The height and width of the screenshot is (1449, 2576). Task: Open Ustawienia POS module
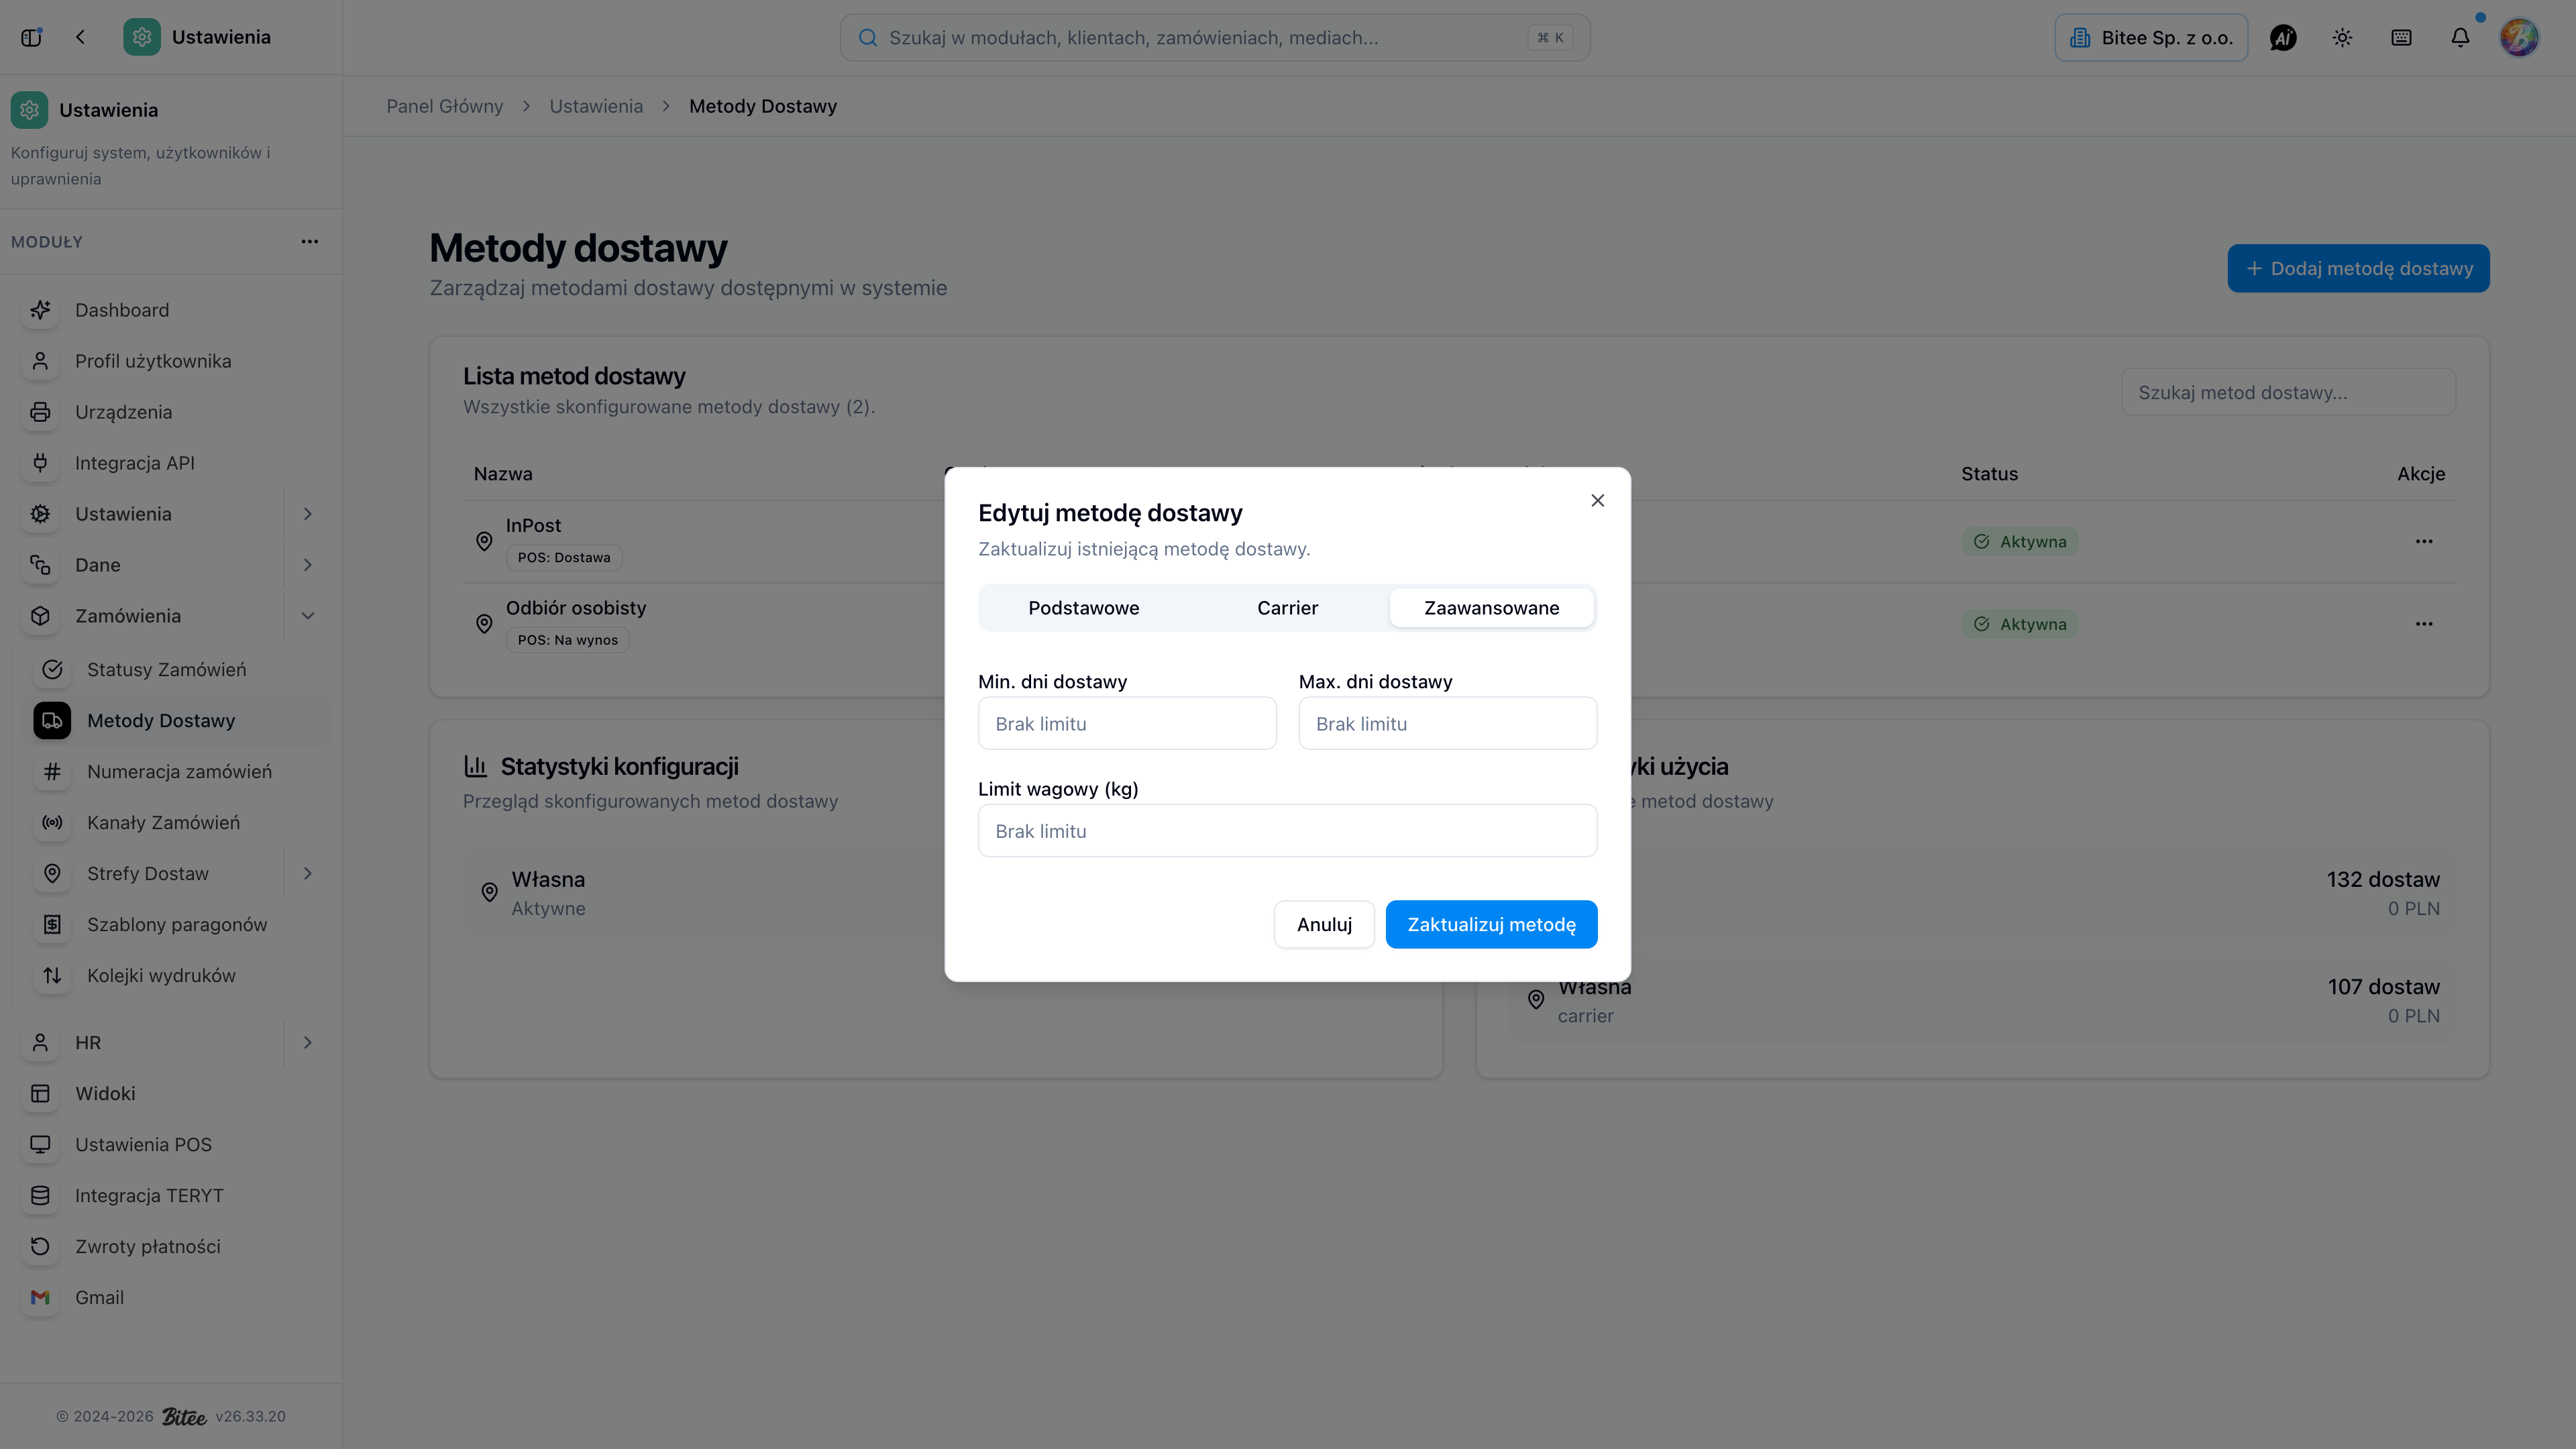144,1145
